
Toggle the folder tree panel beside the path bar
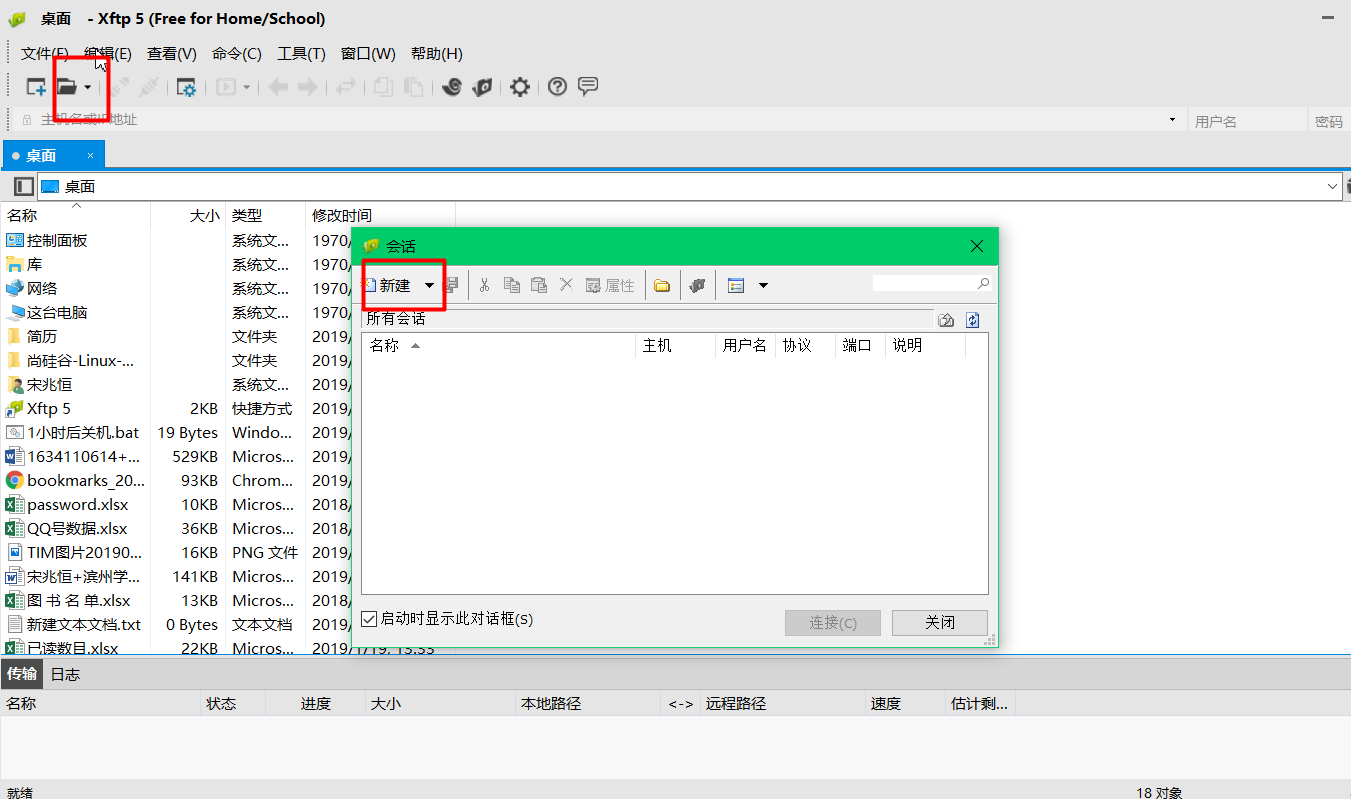(22, 186)
